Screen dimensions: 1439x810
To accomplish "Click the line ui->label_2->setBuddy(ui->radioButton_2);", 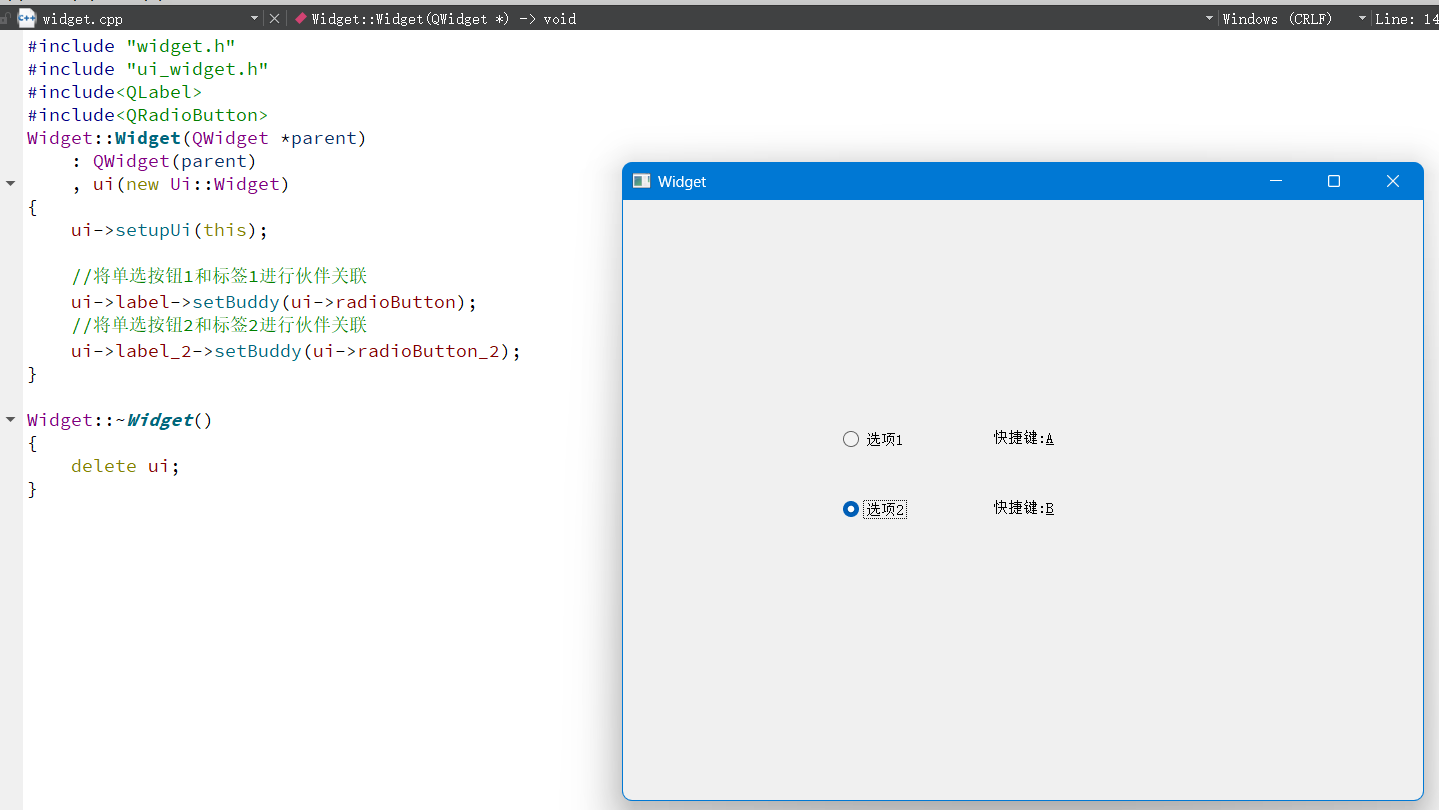I will [x=296, y=351].
